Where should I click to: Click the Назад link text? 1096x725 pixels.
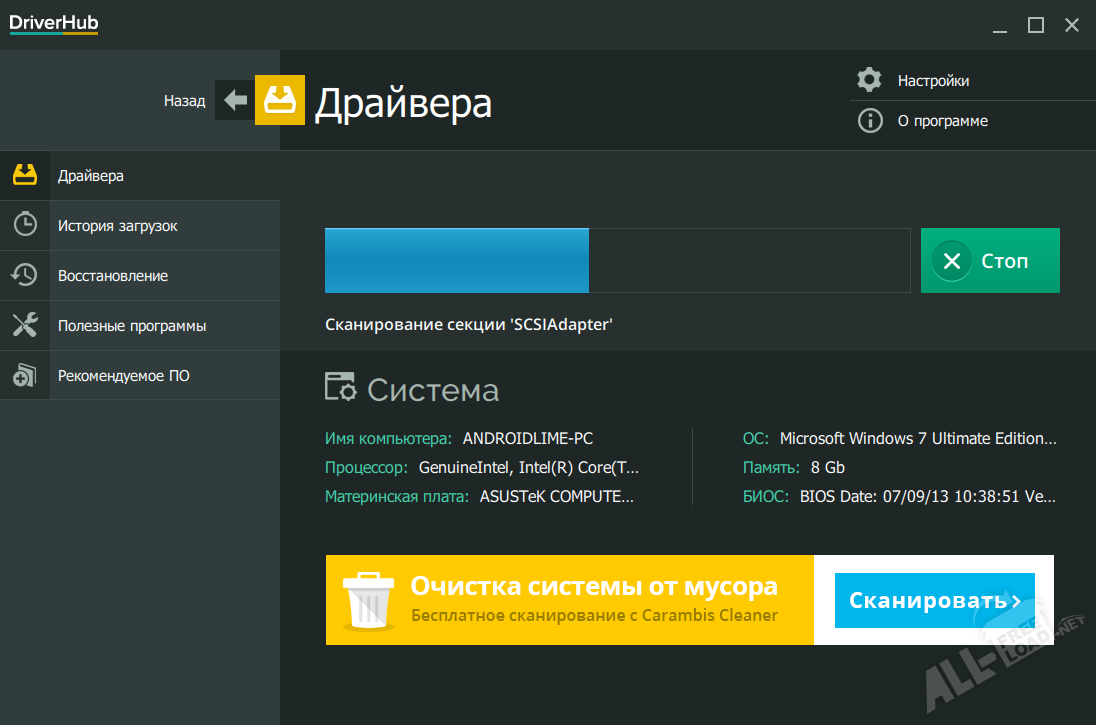[x=184, y=101]
